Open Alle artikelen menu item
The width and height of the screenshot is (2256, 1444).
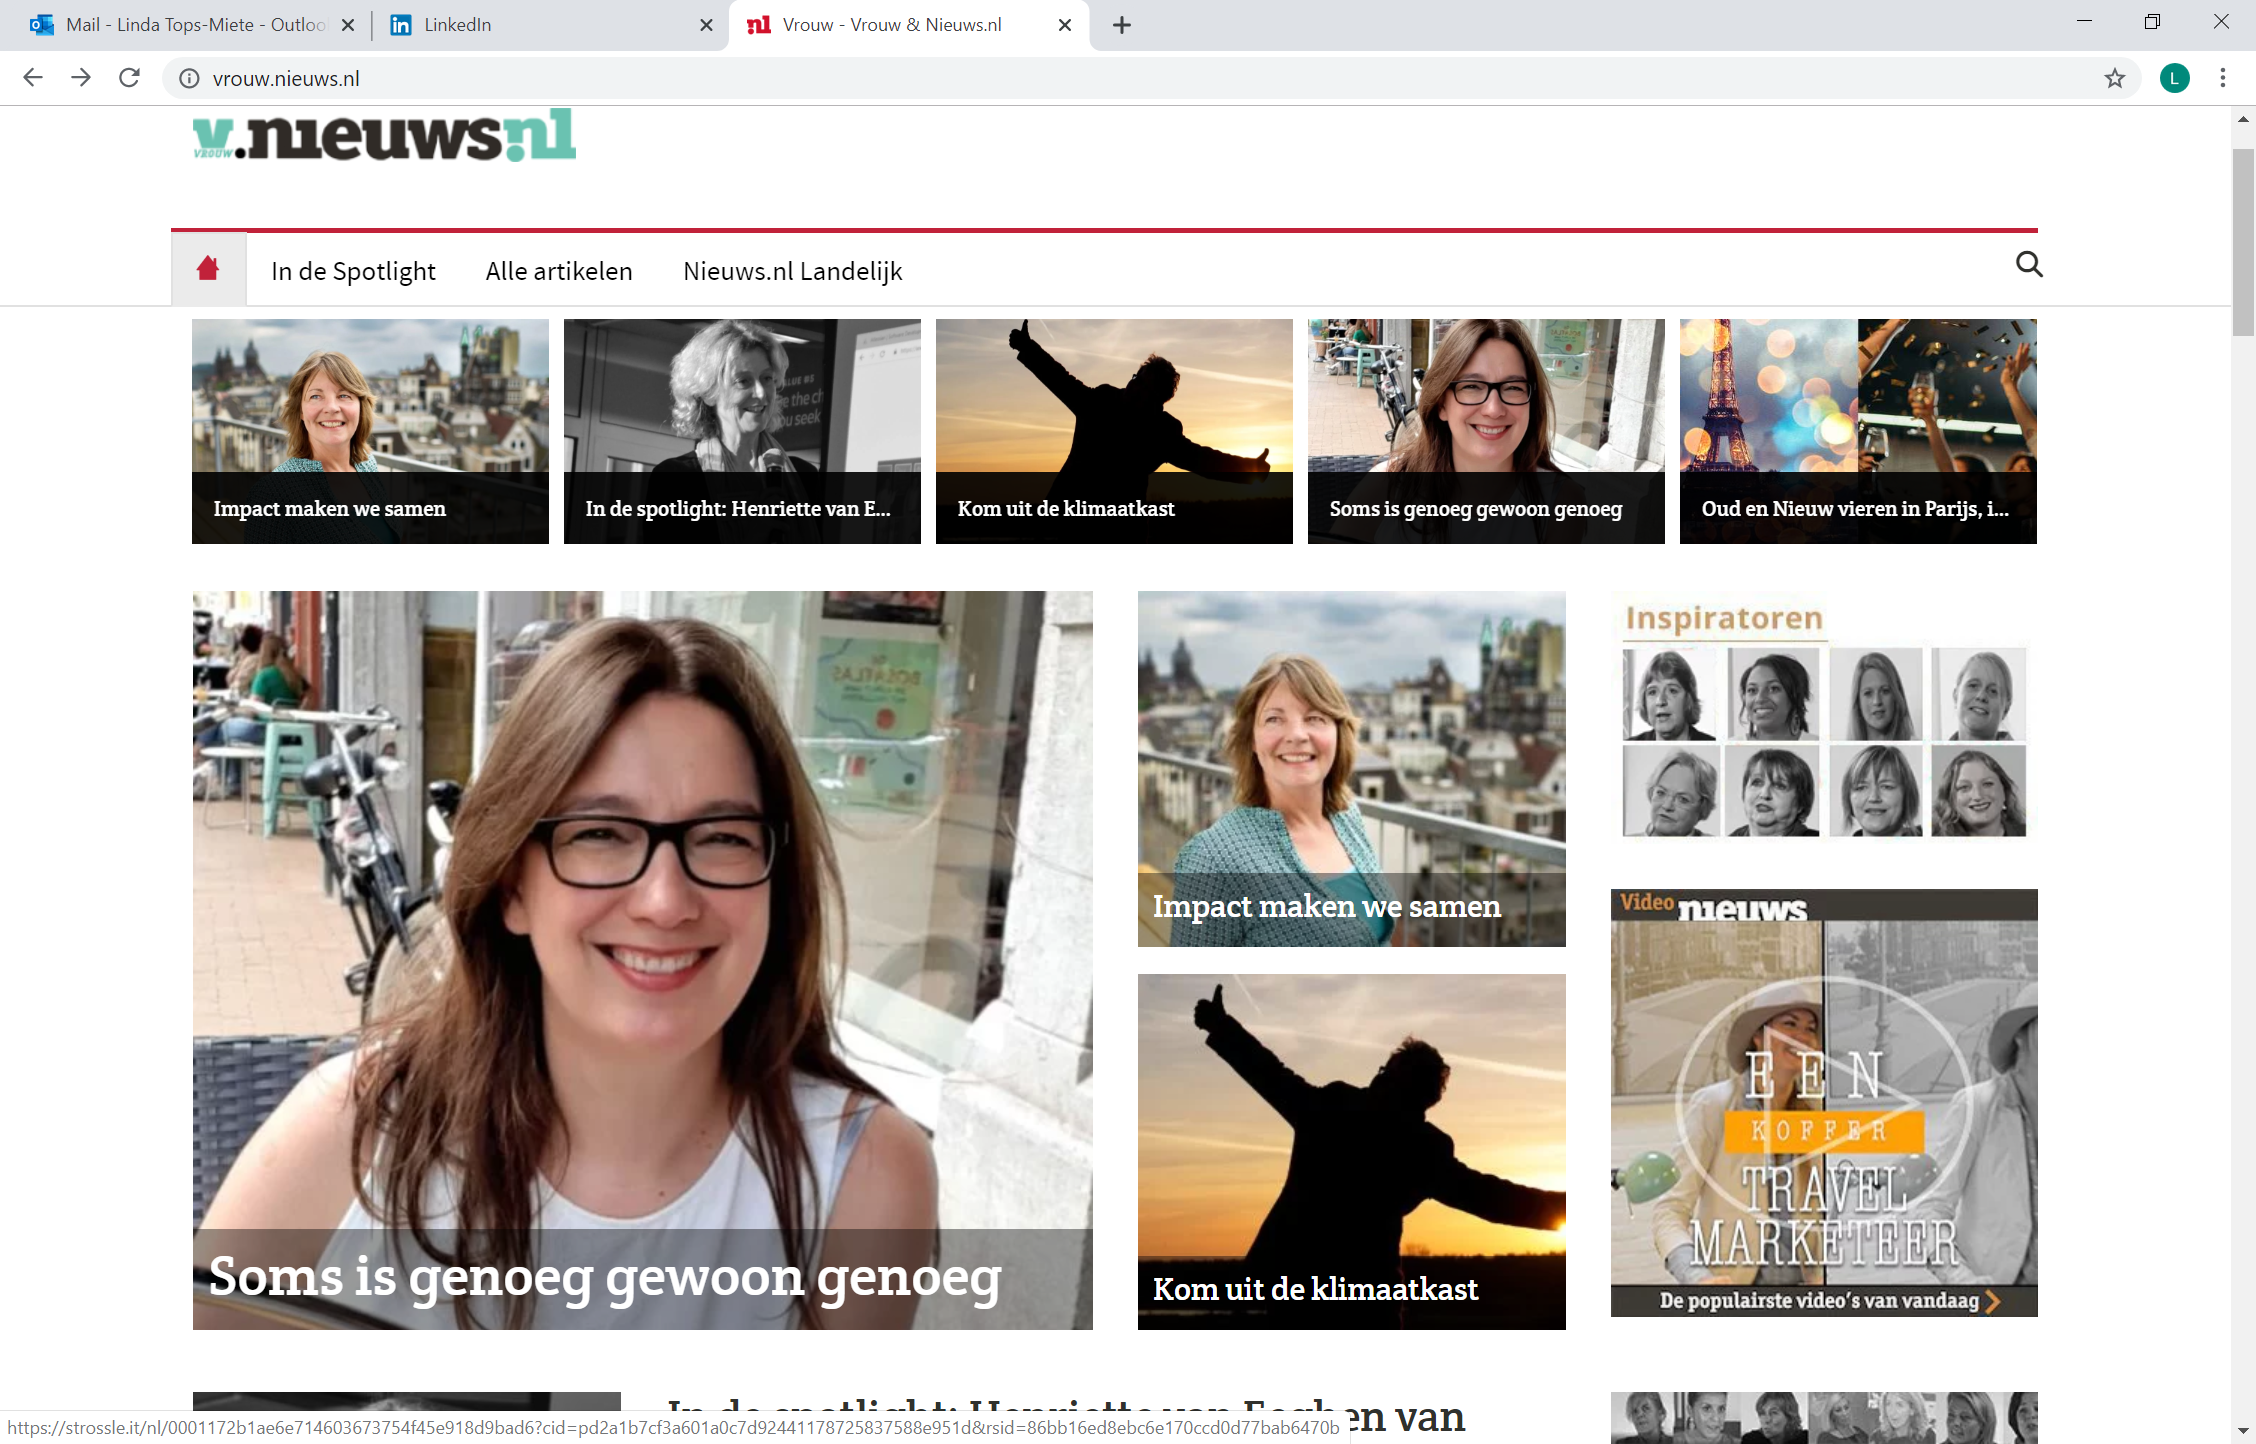point(559,271)
